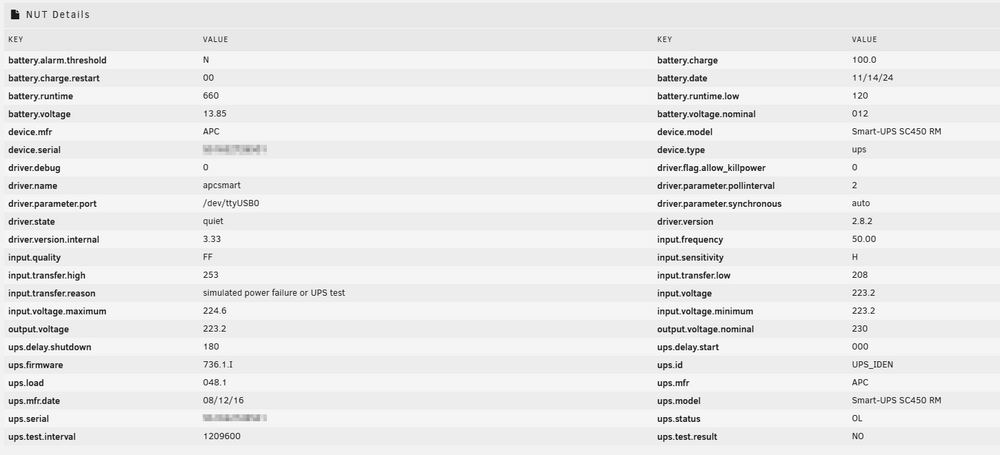Click the left VALUE column header
Image resolution: width=1000 pixels, height=455 pixels.
(215, 40)
